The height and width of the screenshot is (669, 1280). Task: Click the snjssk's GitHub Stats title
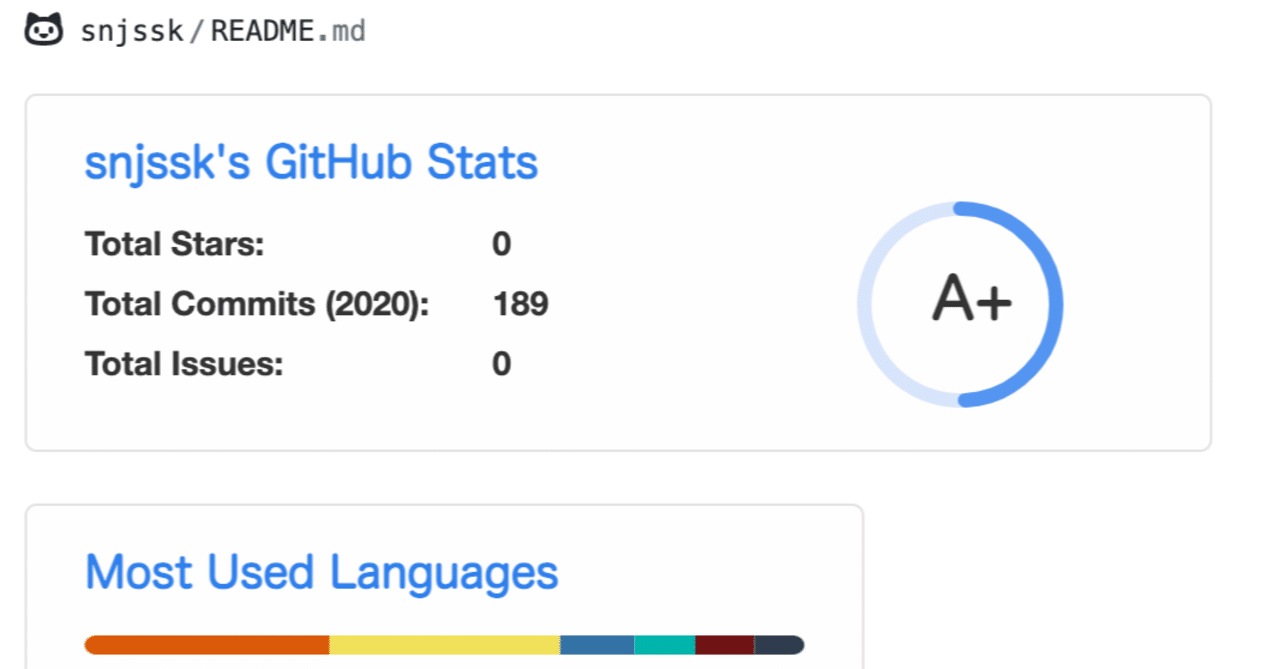[x=311, y=161]
